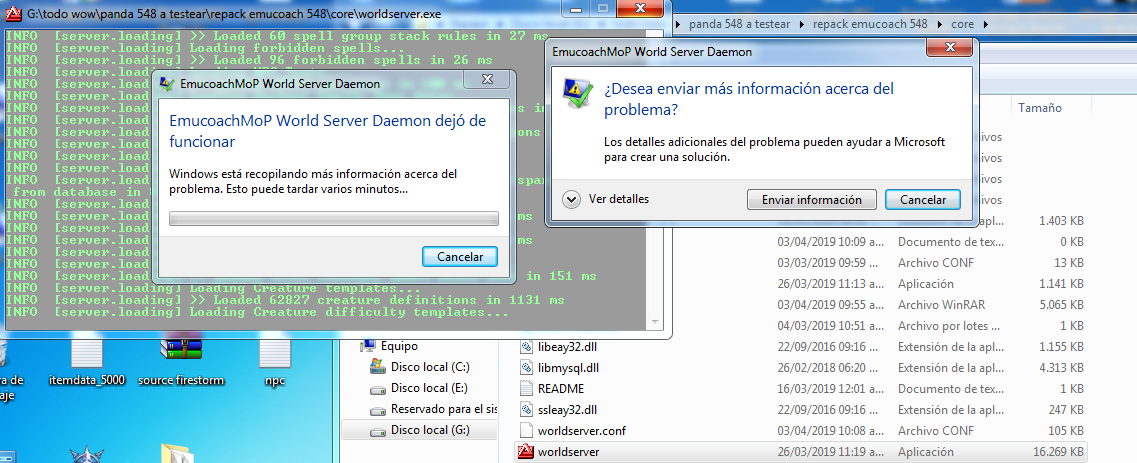Close the send-information problem dialog
The width and height of the screenshot is (1137, 463).
click(x=950, y=49)
